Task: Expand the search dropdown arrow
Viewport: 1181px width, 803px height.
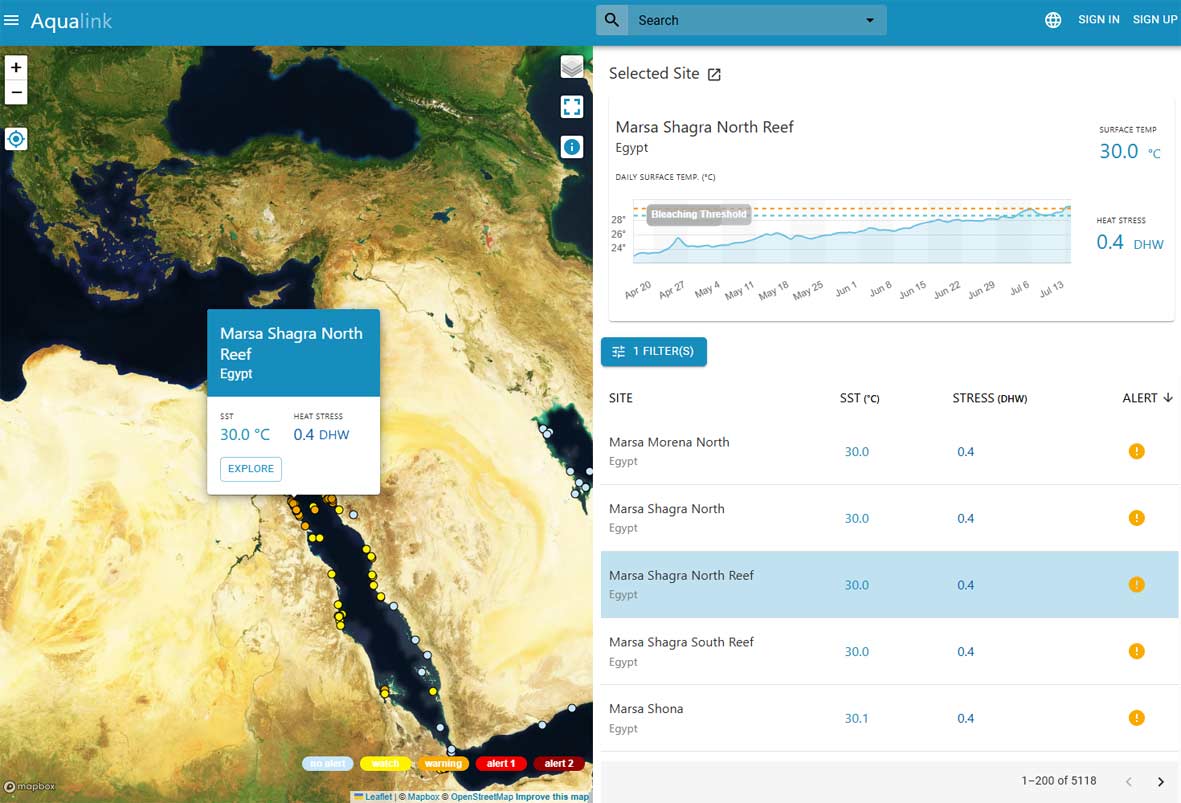Action: click(869, 20)
